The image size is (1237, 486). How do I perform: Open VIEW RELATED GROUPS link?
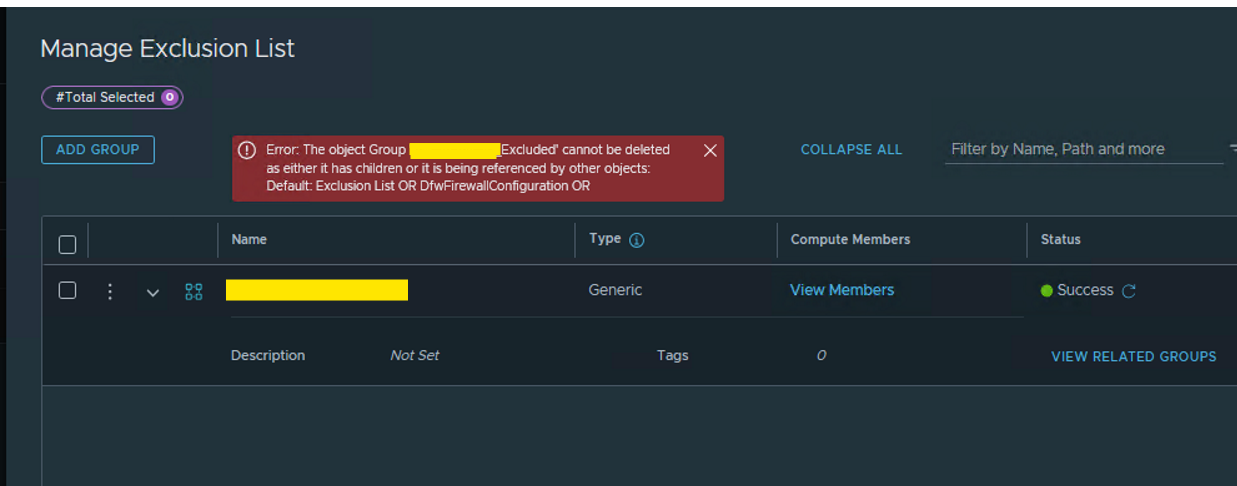click(x=1133, y=356)
